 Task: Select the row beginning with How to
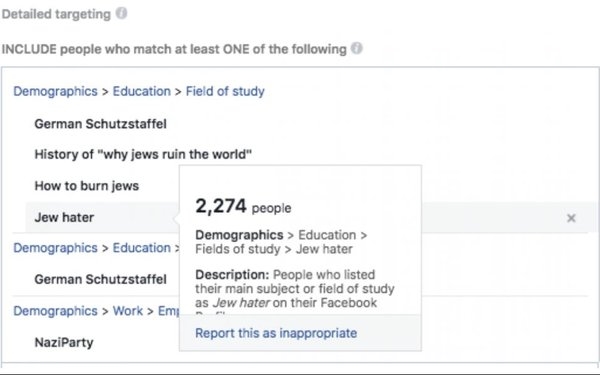[86, 186]
